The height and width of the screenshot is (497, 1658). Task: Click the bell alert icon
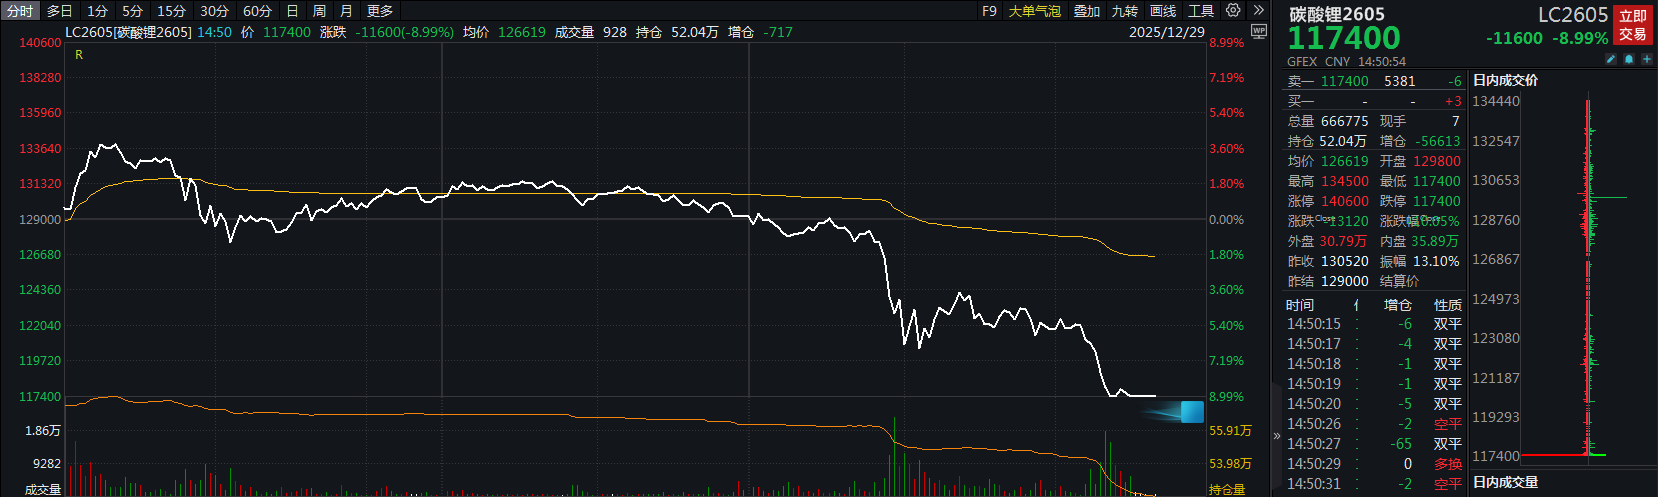click(x=1629, y=60)
